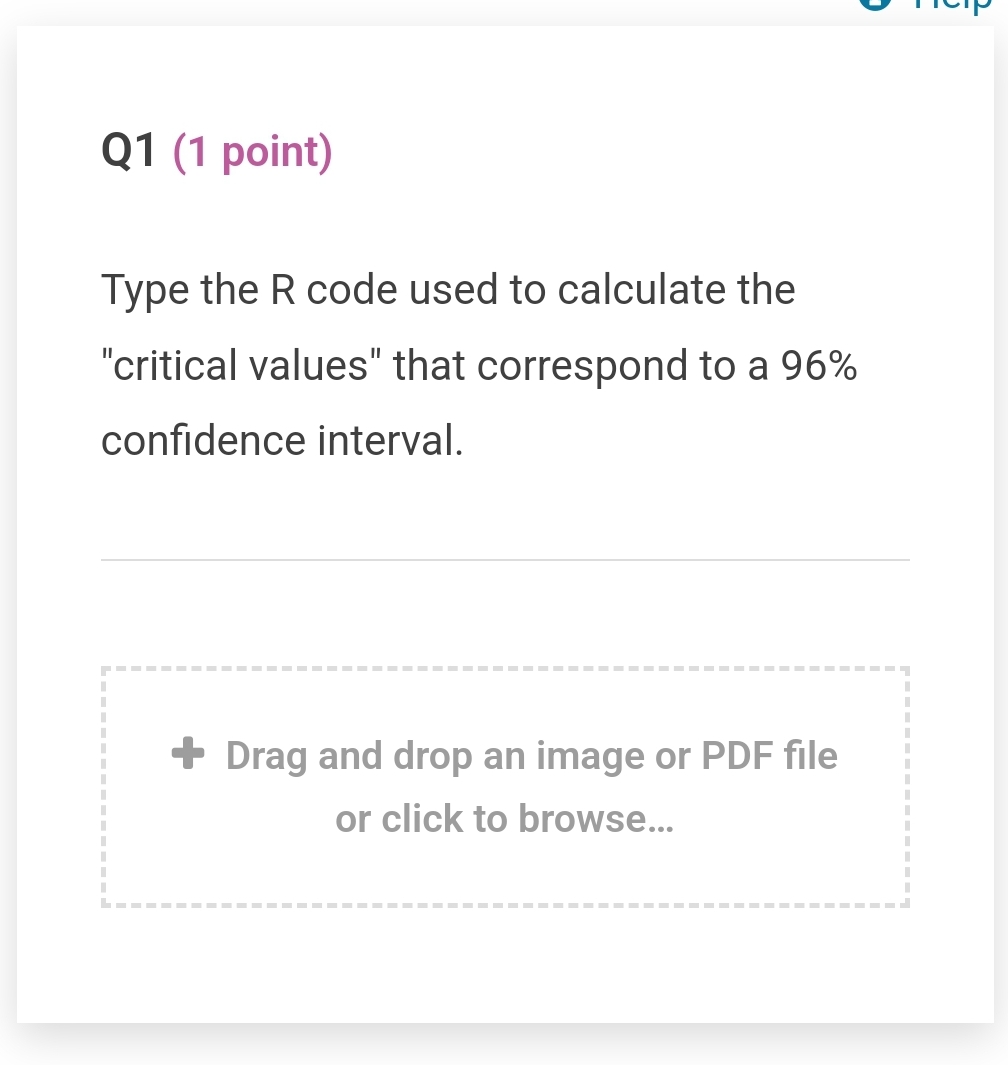The image size is (1008, 1065).
Task: Click the word "that" in the question
Action: 430,366
